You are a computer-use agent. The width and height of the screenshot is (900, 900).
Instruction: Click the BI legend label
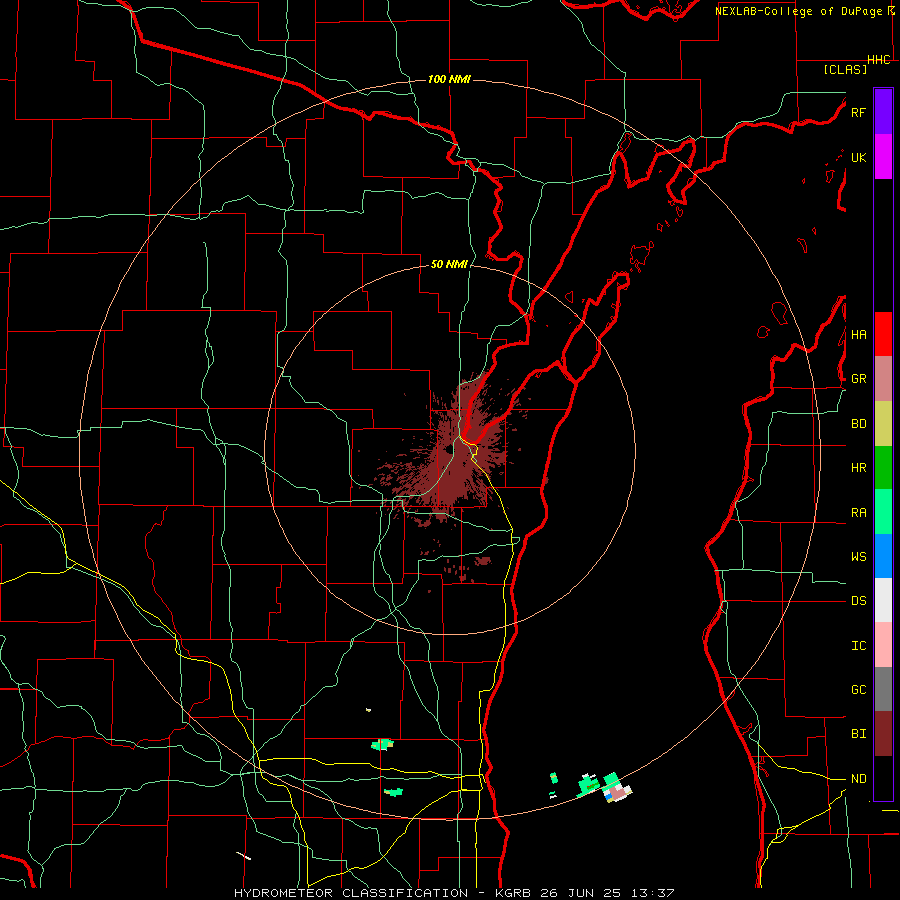(858, 734)
